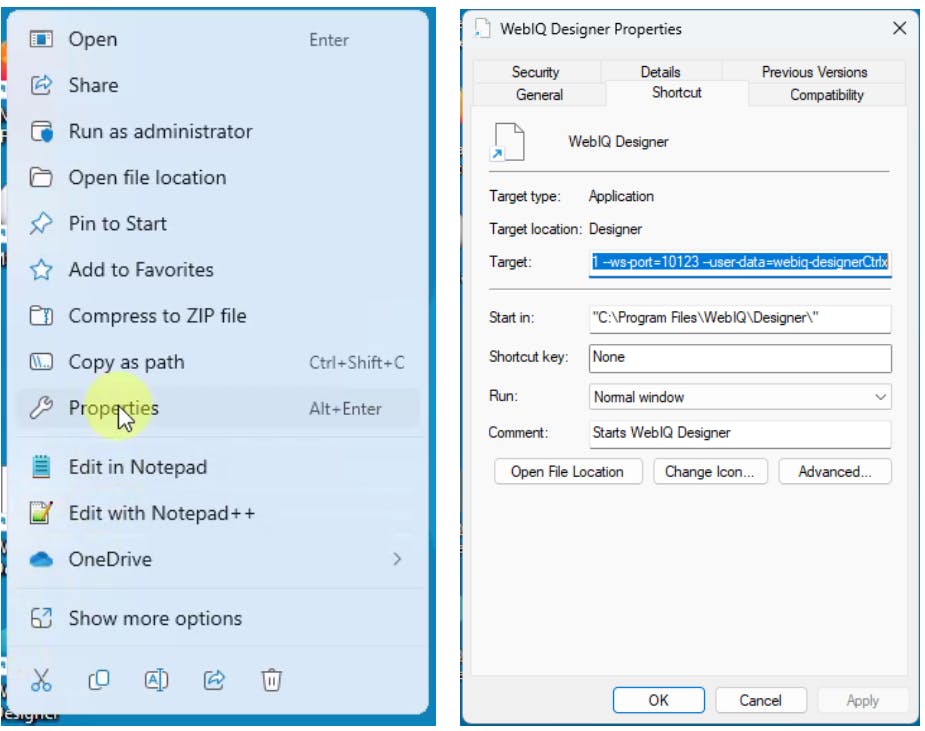Click the Target location value "Designer"

point(615,229)
